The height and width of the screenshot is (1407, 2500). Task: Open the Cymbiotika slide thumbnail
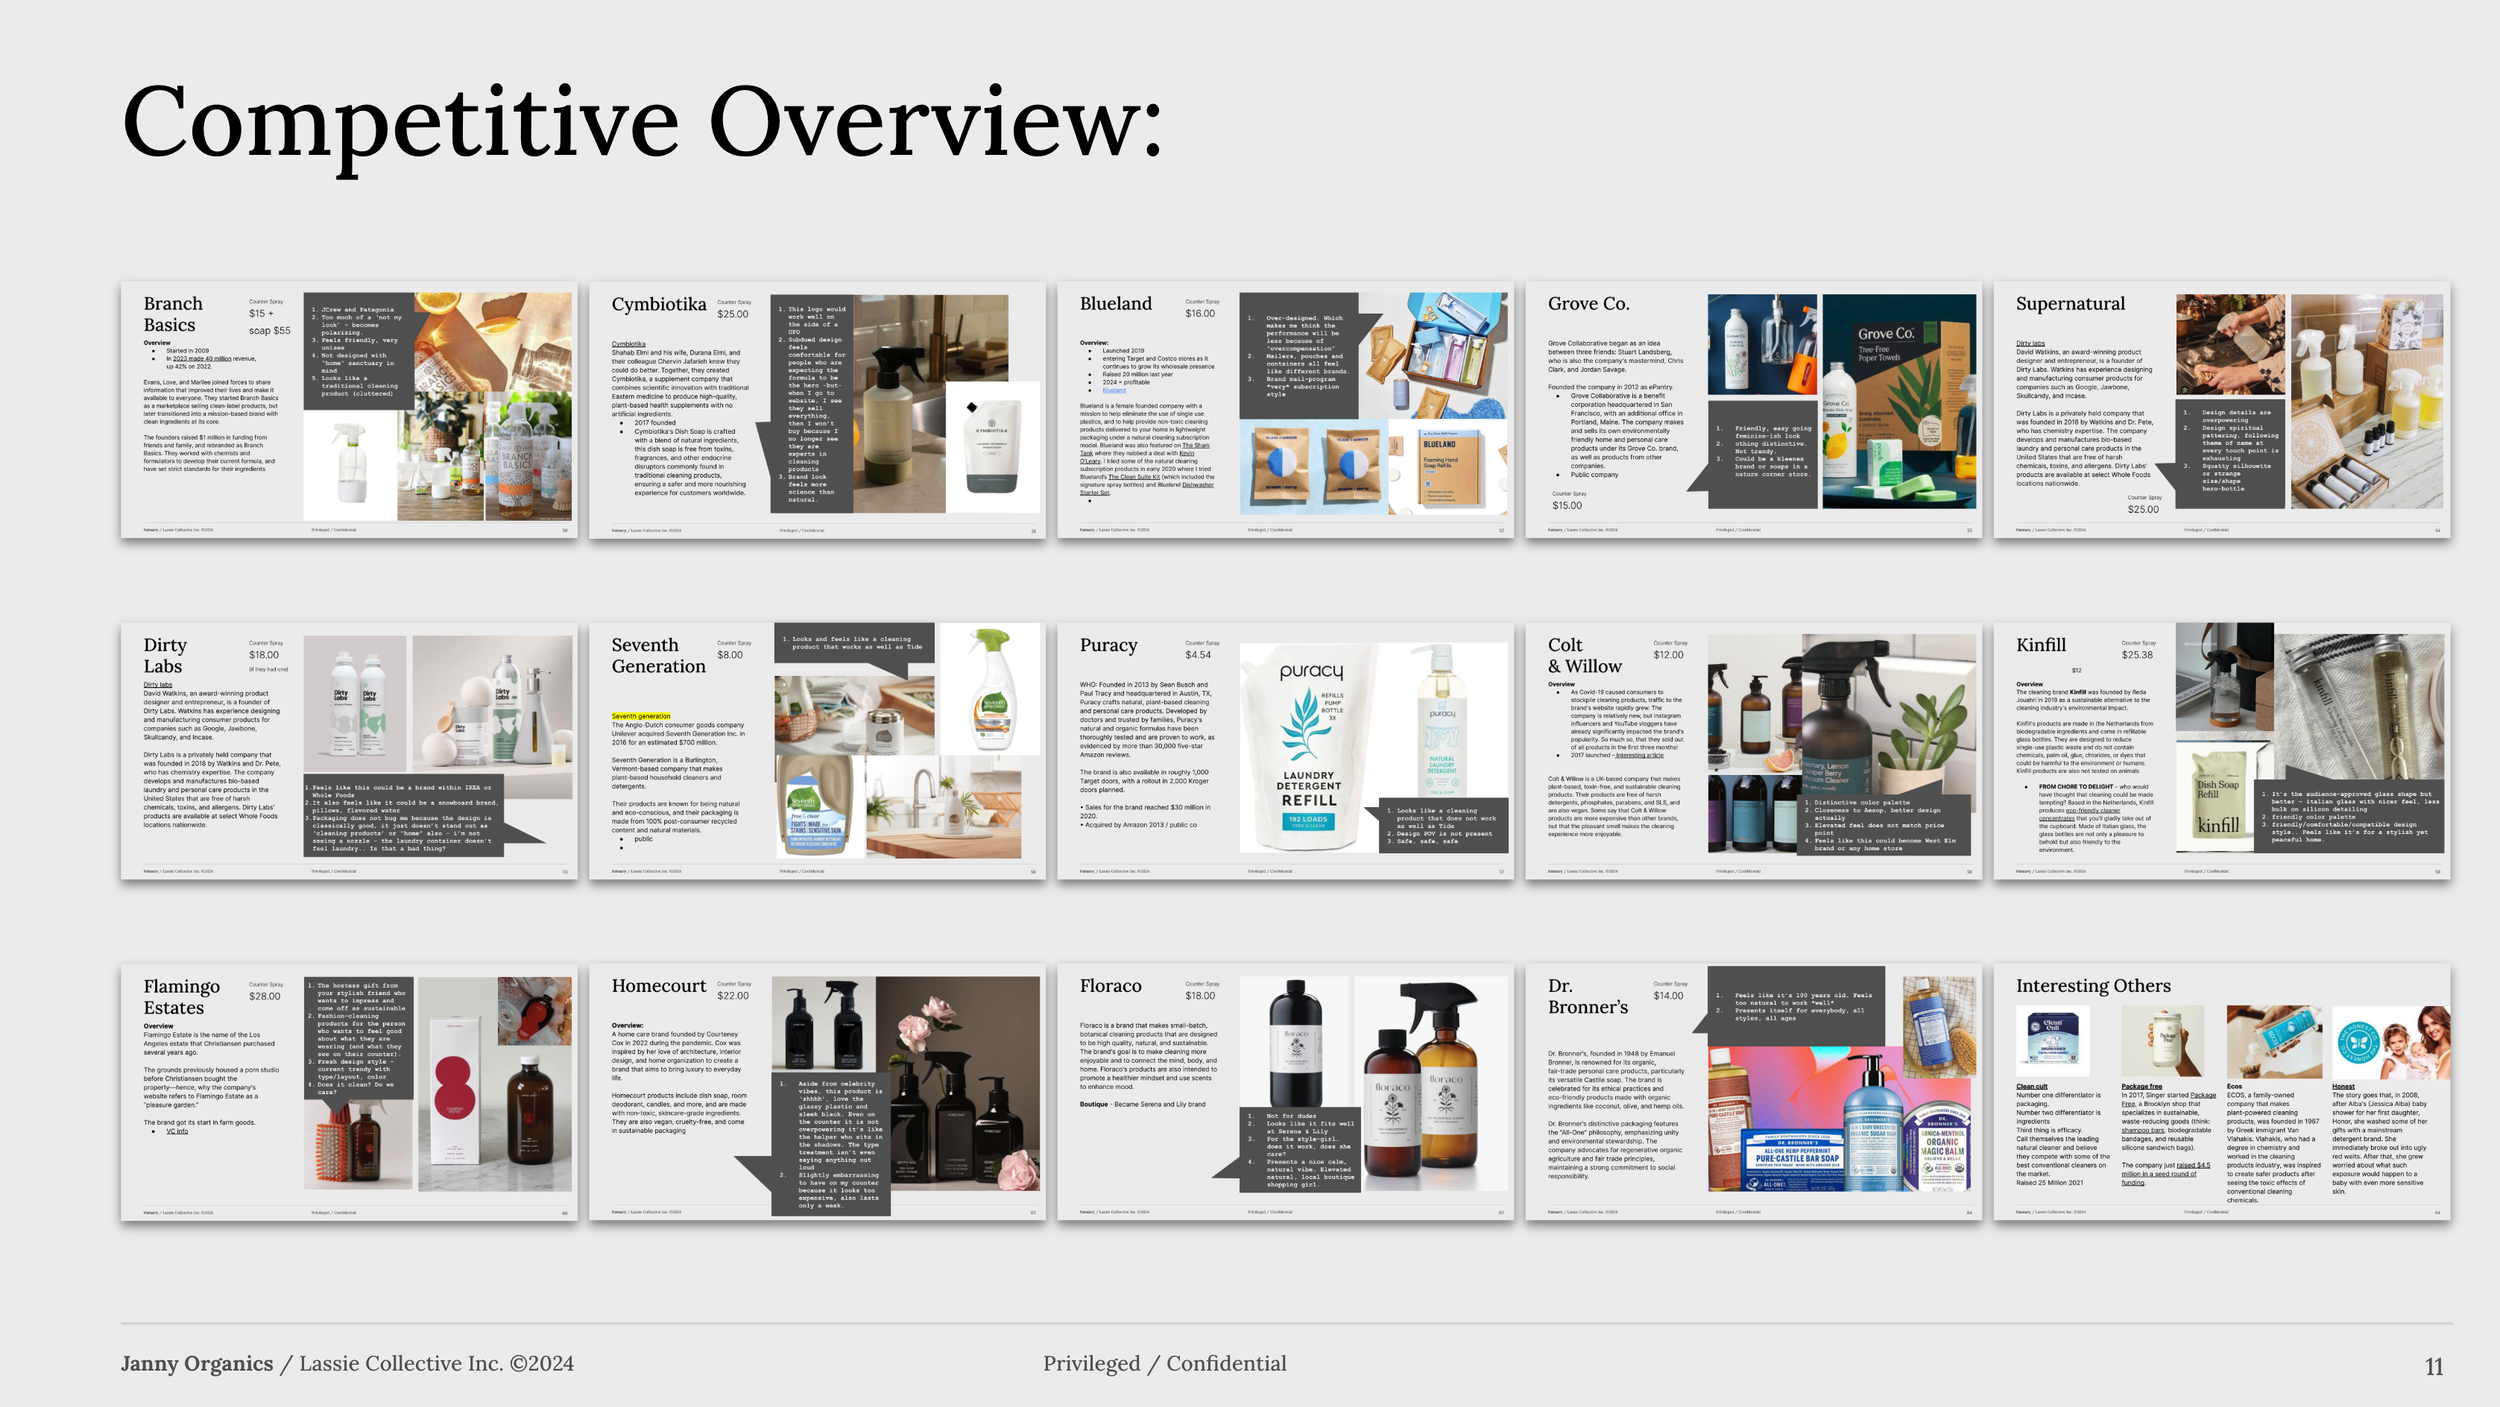(817, 410)
